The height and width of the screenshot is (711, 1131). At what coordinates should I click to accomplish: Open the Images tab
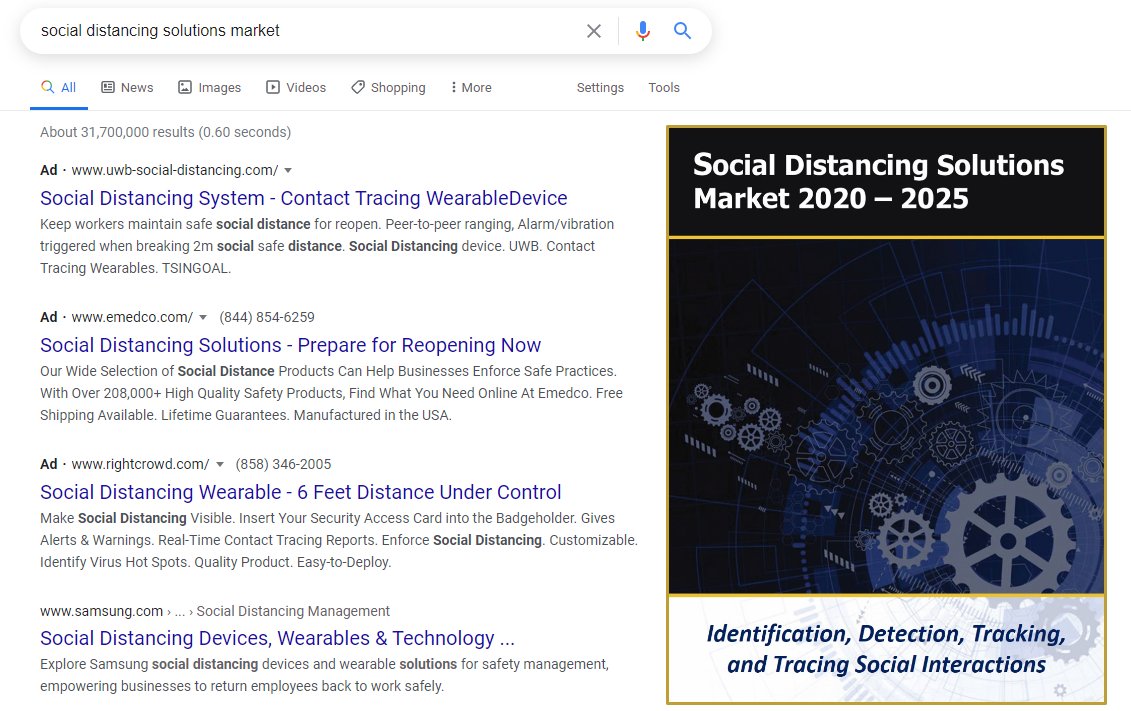tap(209, 87)
